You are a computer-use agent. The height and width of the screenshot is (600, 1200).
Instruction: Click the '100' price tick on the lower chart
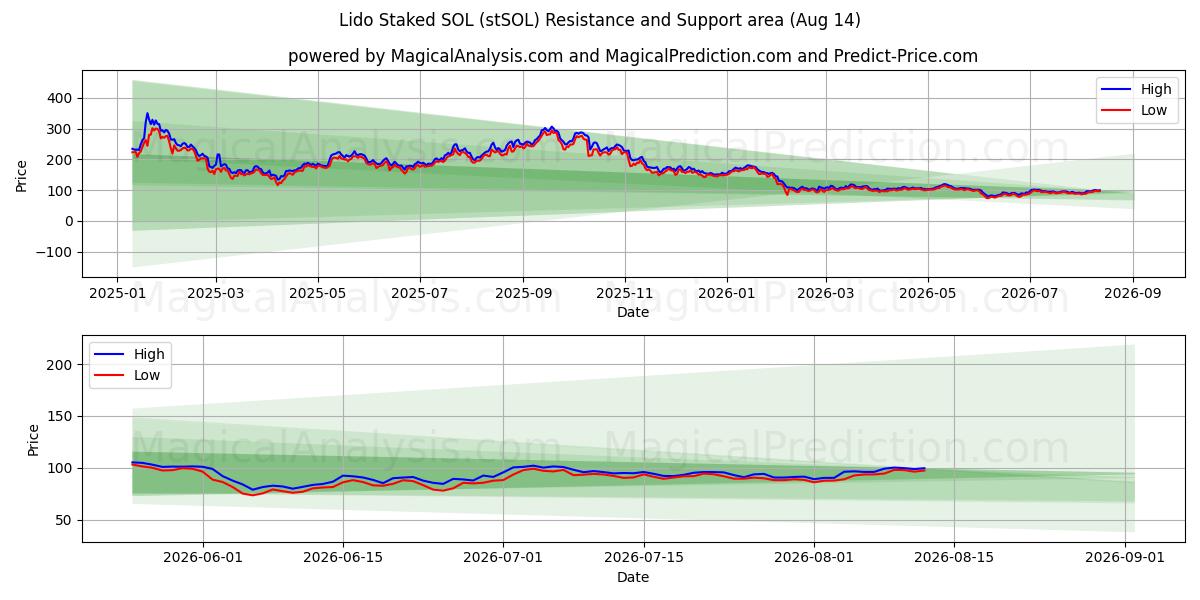pyautogui.click(x=61, y=468)
